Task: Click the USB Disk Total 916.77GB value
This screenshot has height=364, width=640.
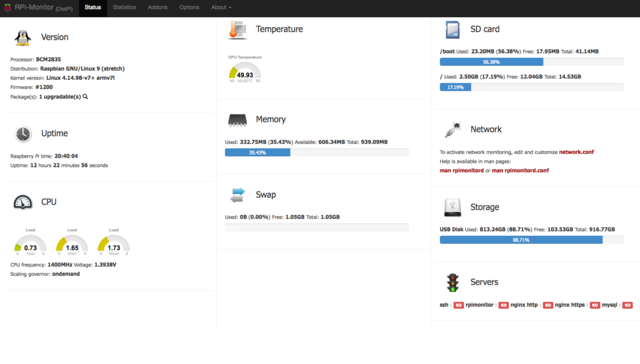Action: click(x=602, y=229)
